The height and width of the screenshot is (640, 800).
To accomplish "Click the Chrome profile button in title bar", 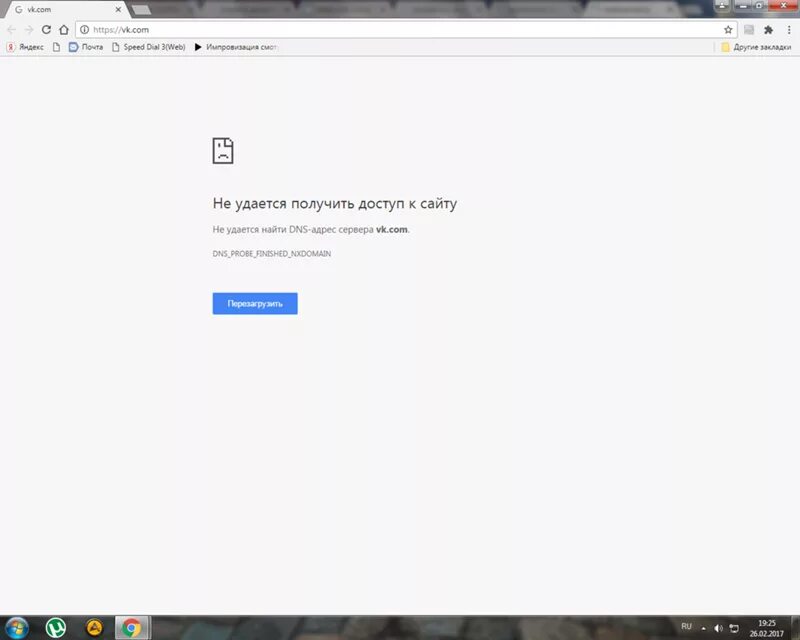I will [x=722, y=6].
